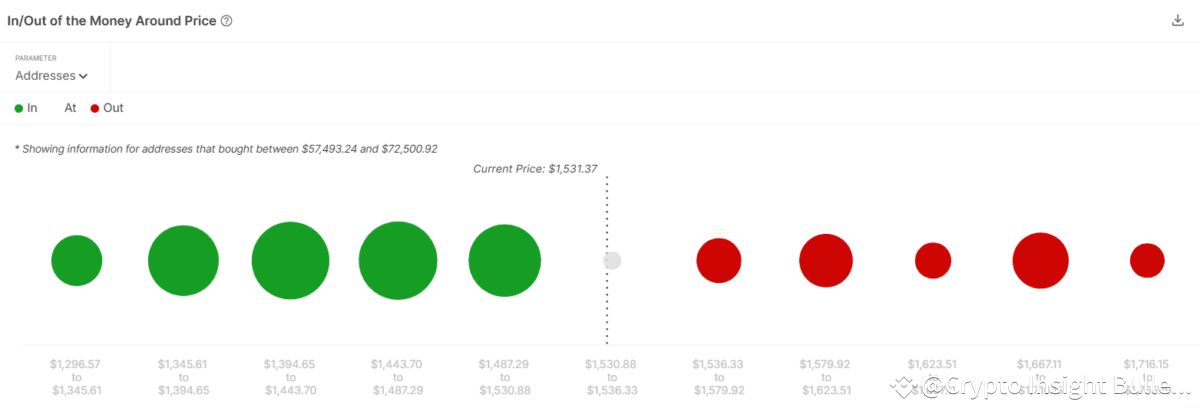The image size is (1200, 408).
Task: Select the green bubble above $1,296.57 to $1,345.61
Action: tap(77, 261)
